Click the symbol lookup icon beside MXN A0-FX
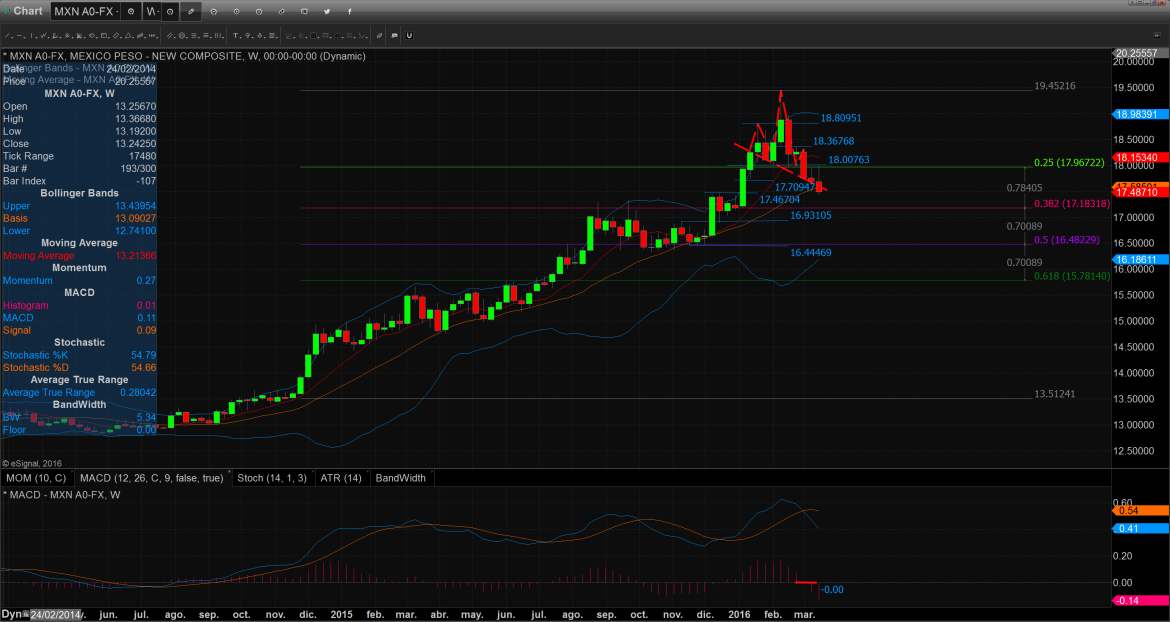Image resolution: width=1170 pixels, height=622 pixels. pyautogui.click(x=131, y=11)
